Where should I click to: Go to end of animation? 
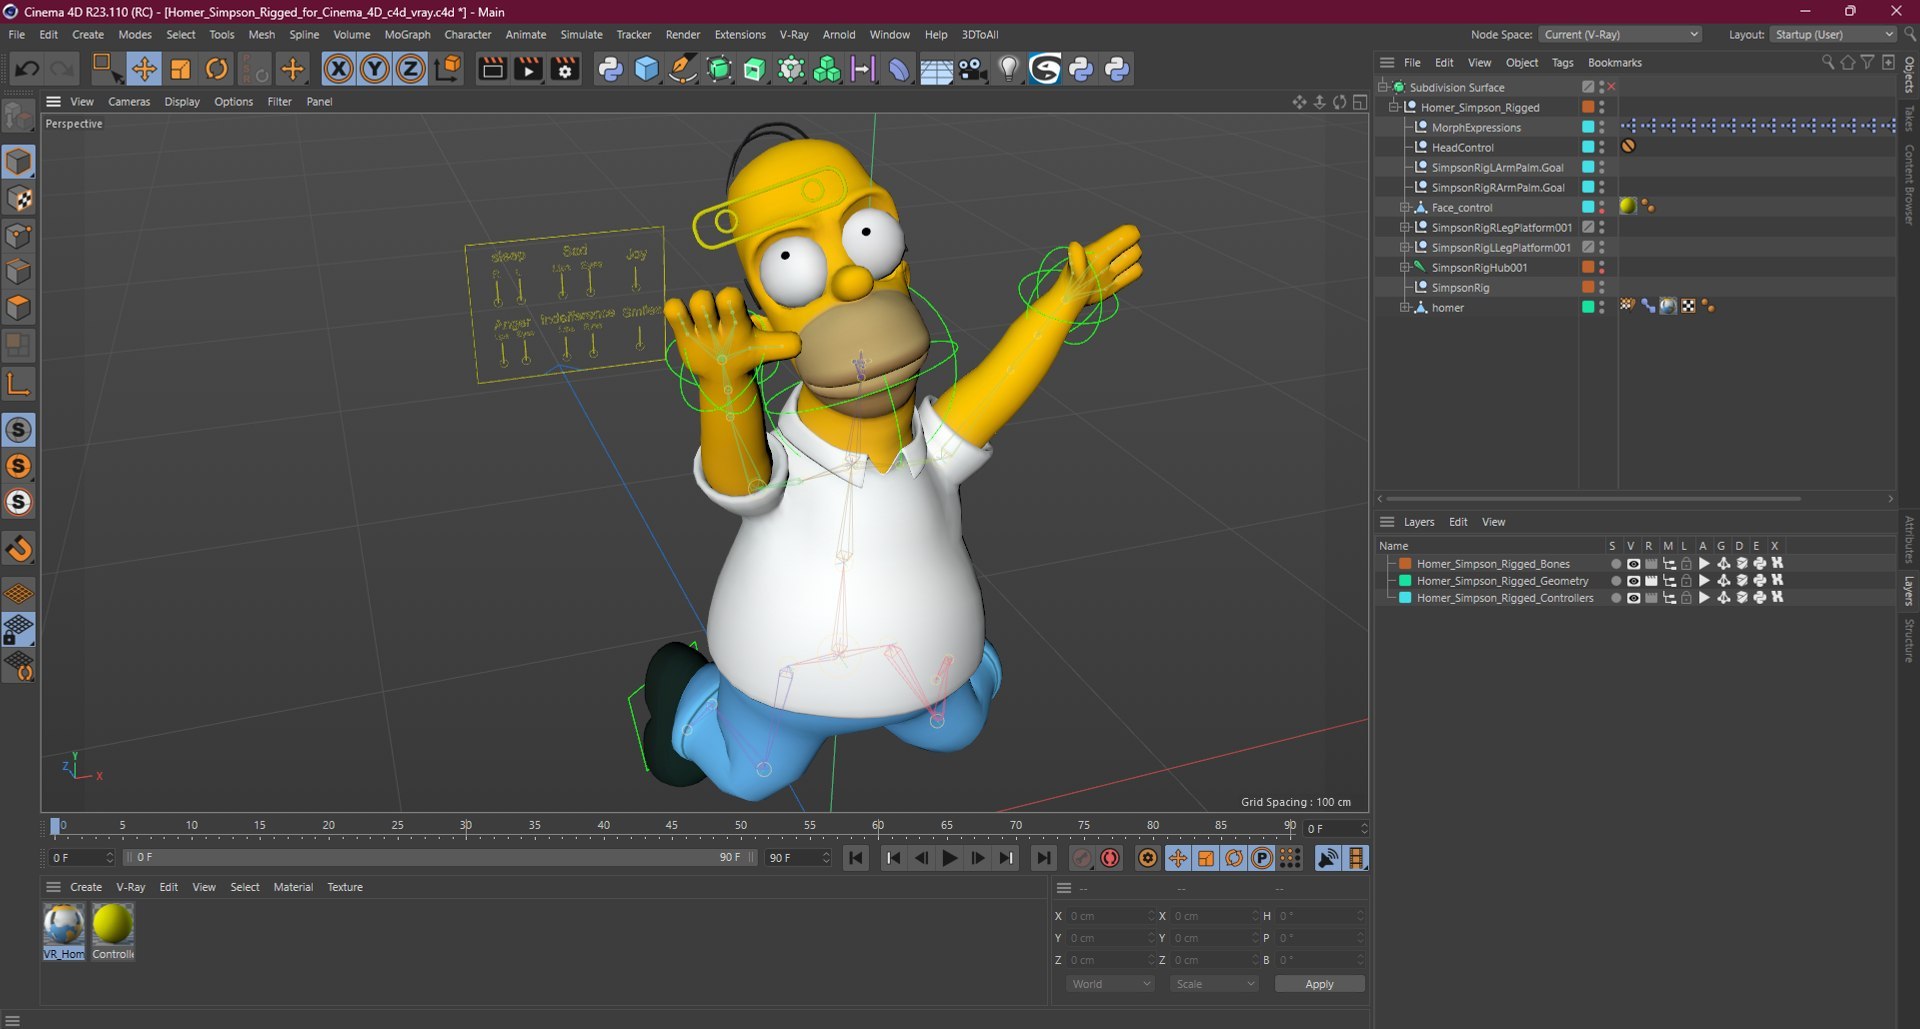click(1043, 858)
